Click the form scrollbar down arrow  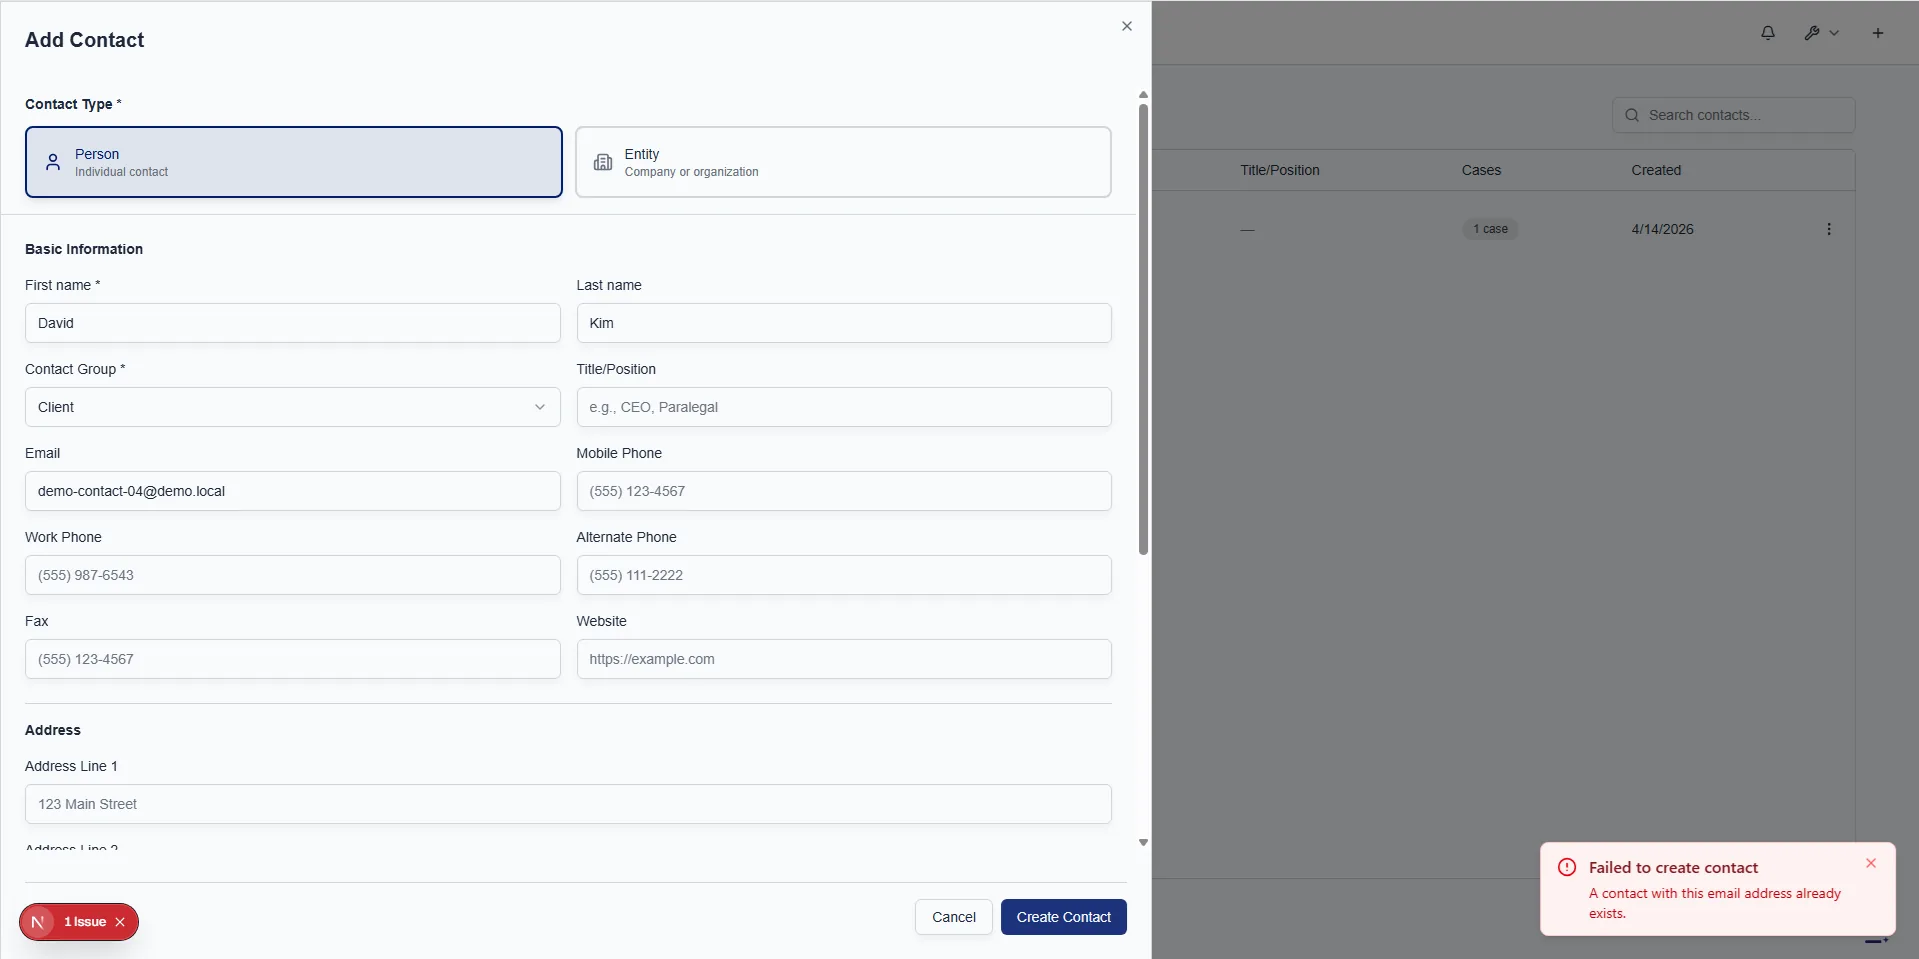[x=1143, y=843]
